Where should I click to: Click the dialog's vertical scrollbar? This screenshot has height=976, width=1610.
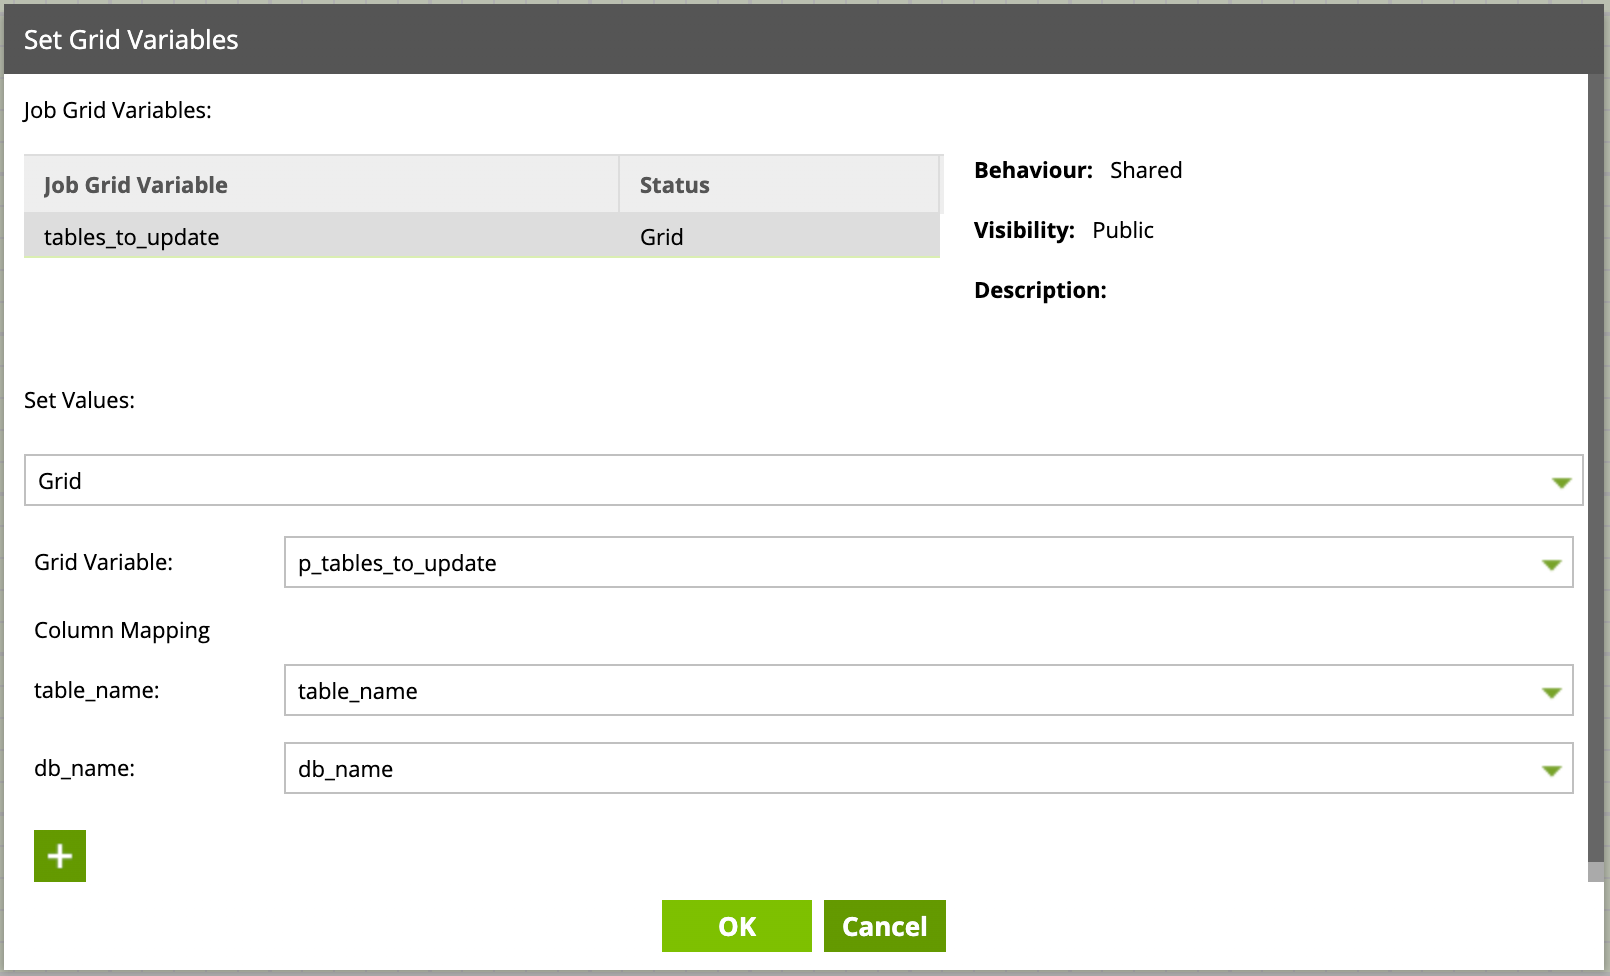1596,470
